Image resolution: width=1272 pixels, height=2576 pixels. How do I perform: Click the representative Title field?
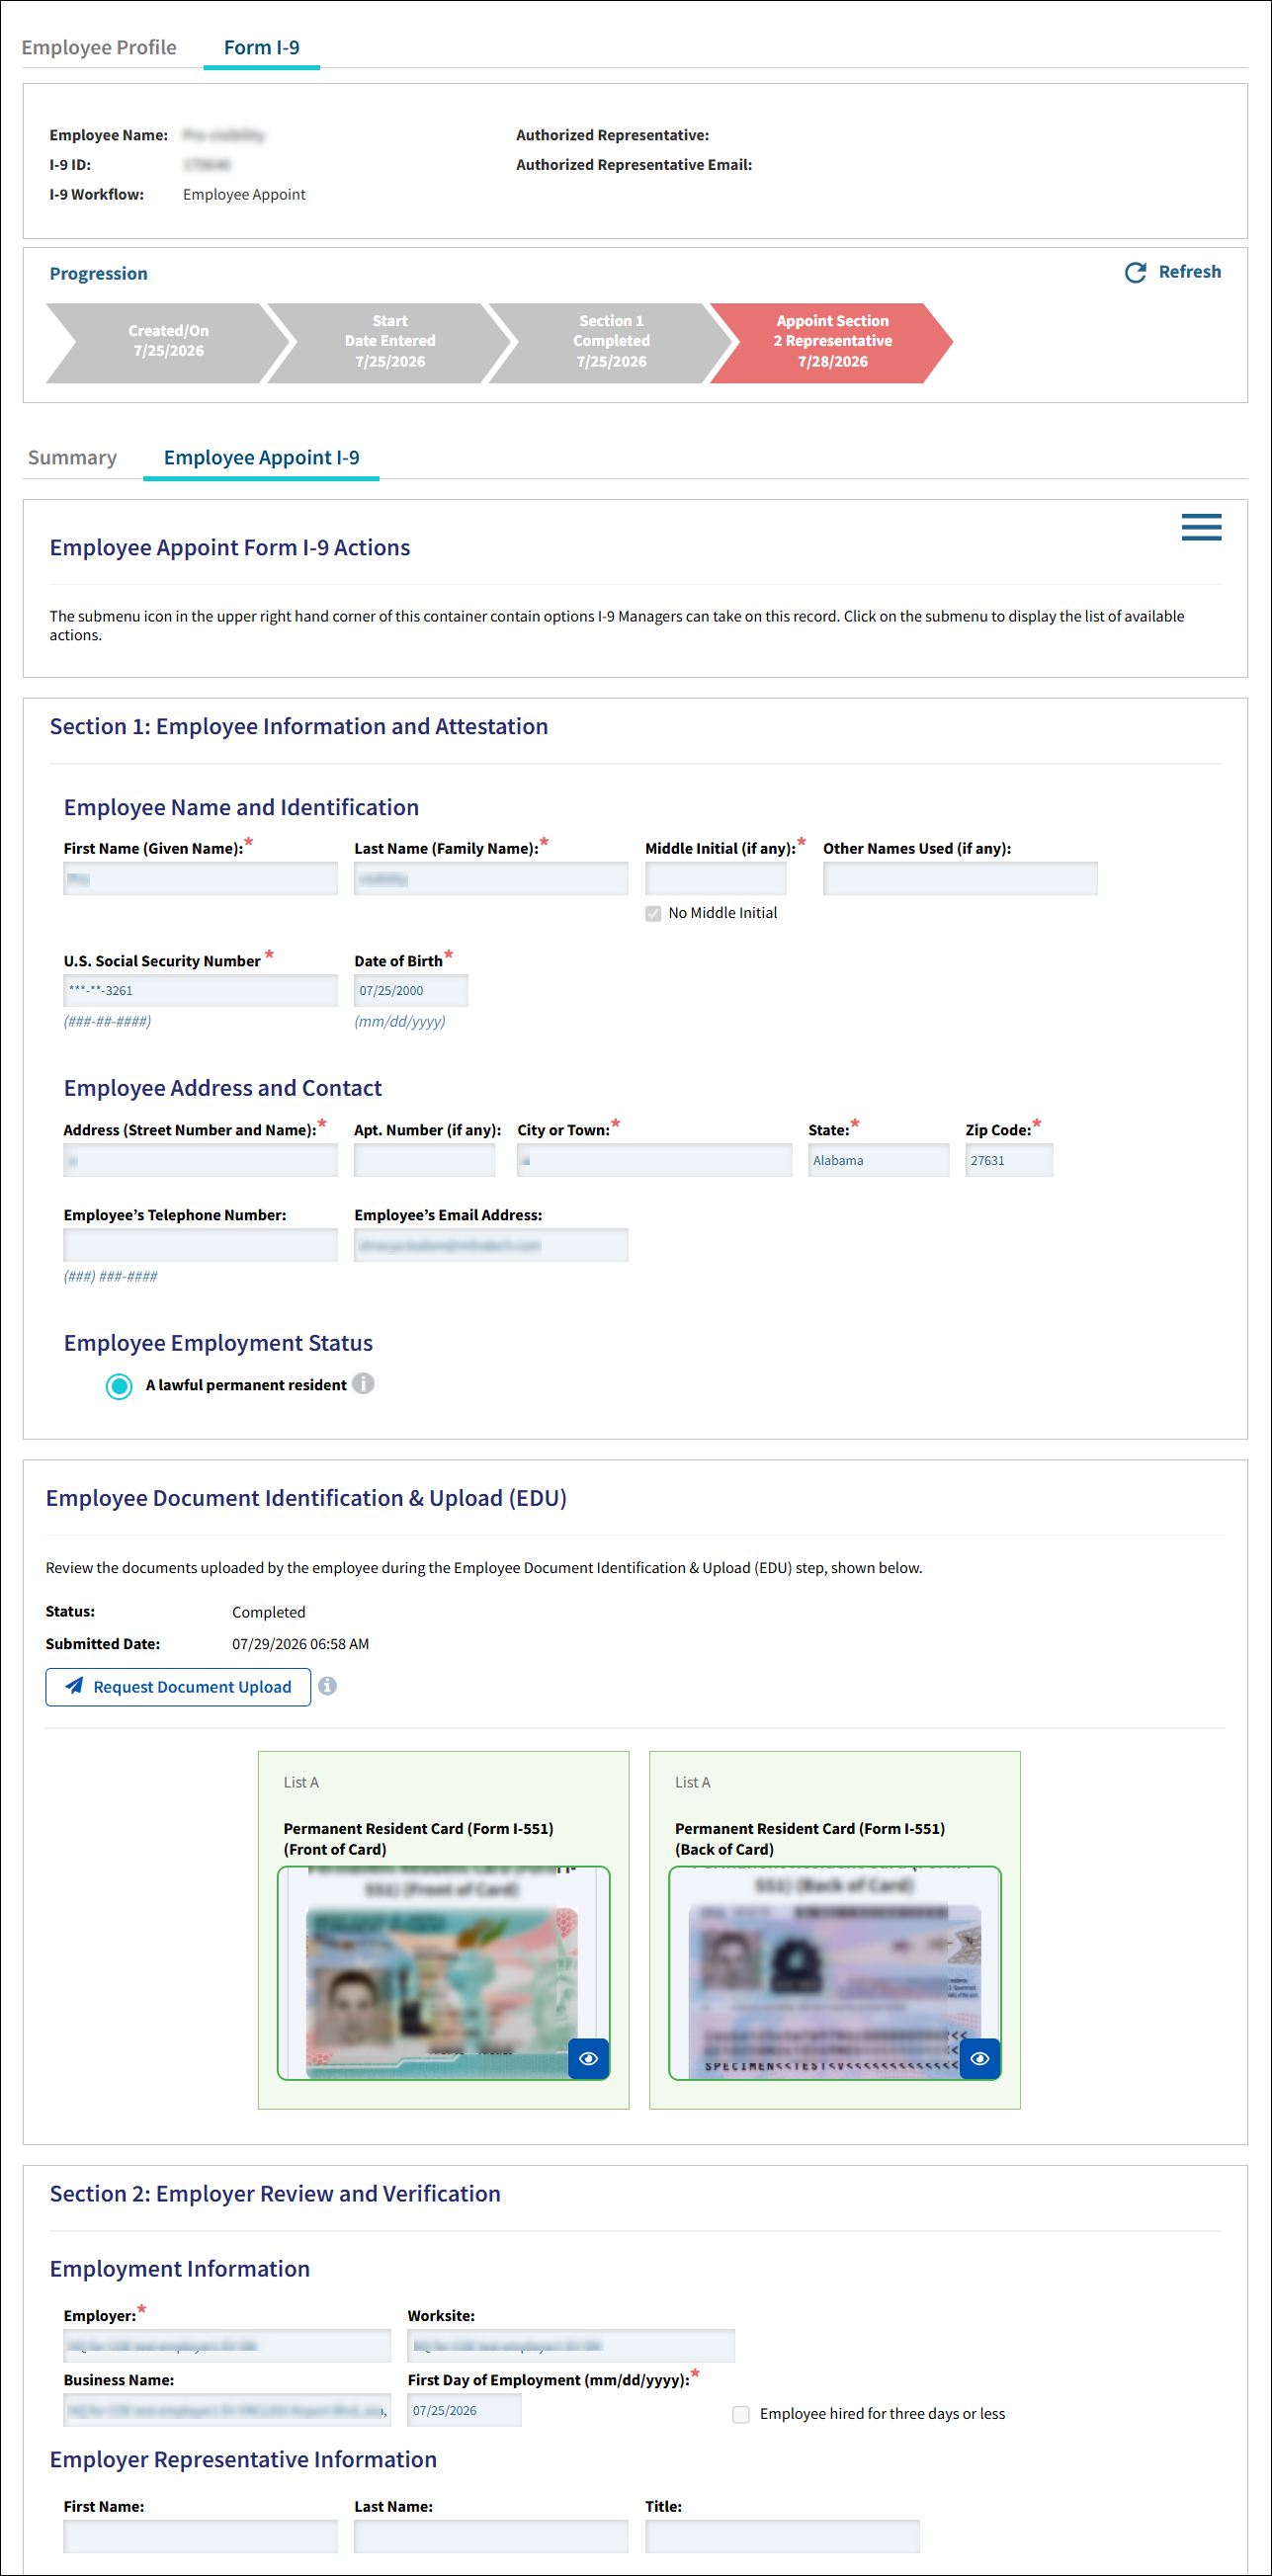coord(782,2536)
